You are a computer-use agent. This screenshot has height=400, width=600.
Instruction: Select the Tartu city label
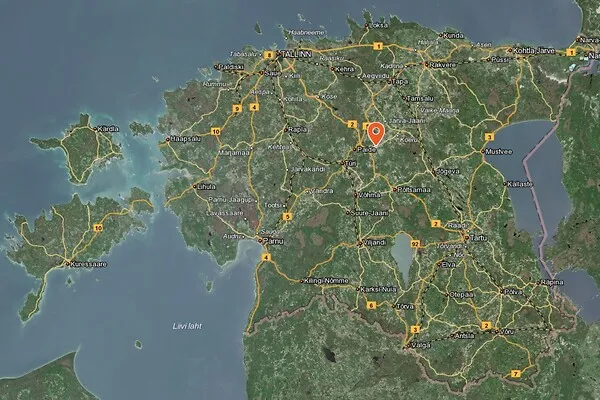[x=478, y=238]
